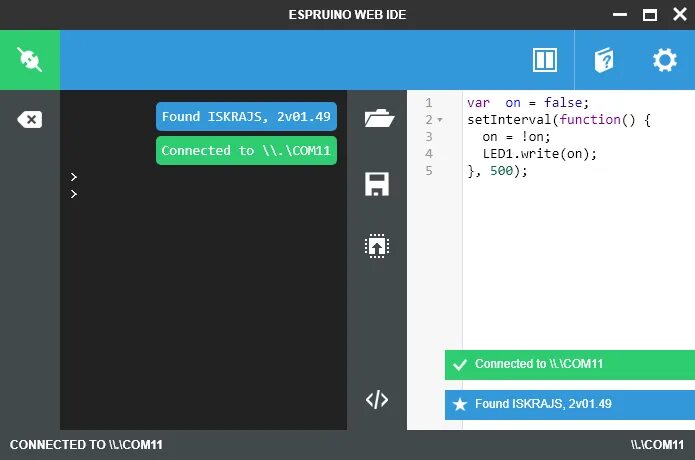Click line number 1 in editor gutter
The height and width of the screenshot is (460, 695).
pyautogui.click(x=429, y=103)
